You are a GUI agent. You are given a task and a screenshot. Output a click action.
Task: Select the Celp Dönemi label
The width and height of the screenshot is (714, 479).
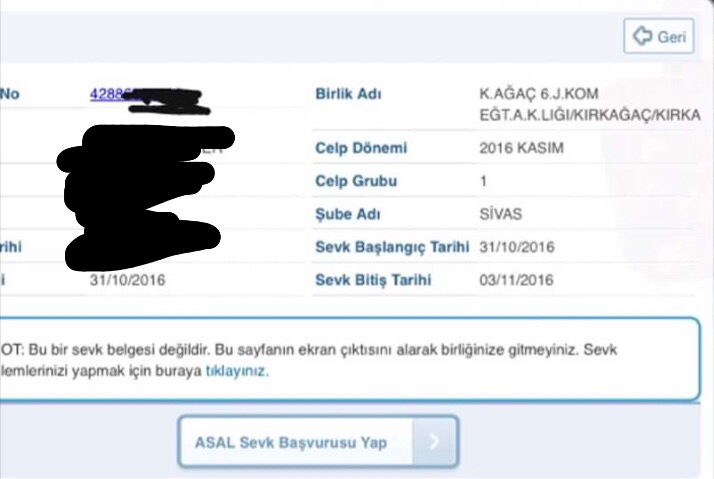pyautogui.click(x=361, y=148)
